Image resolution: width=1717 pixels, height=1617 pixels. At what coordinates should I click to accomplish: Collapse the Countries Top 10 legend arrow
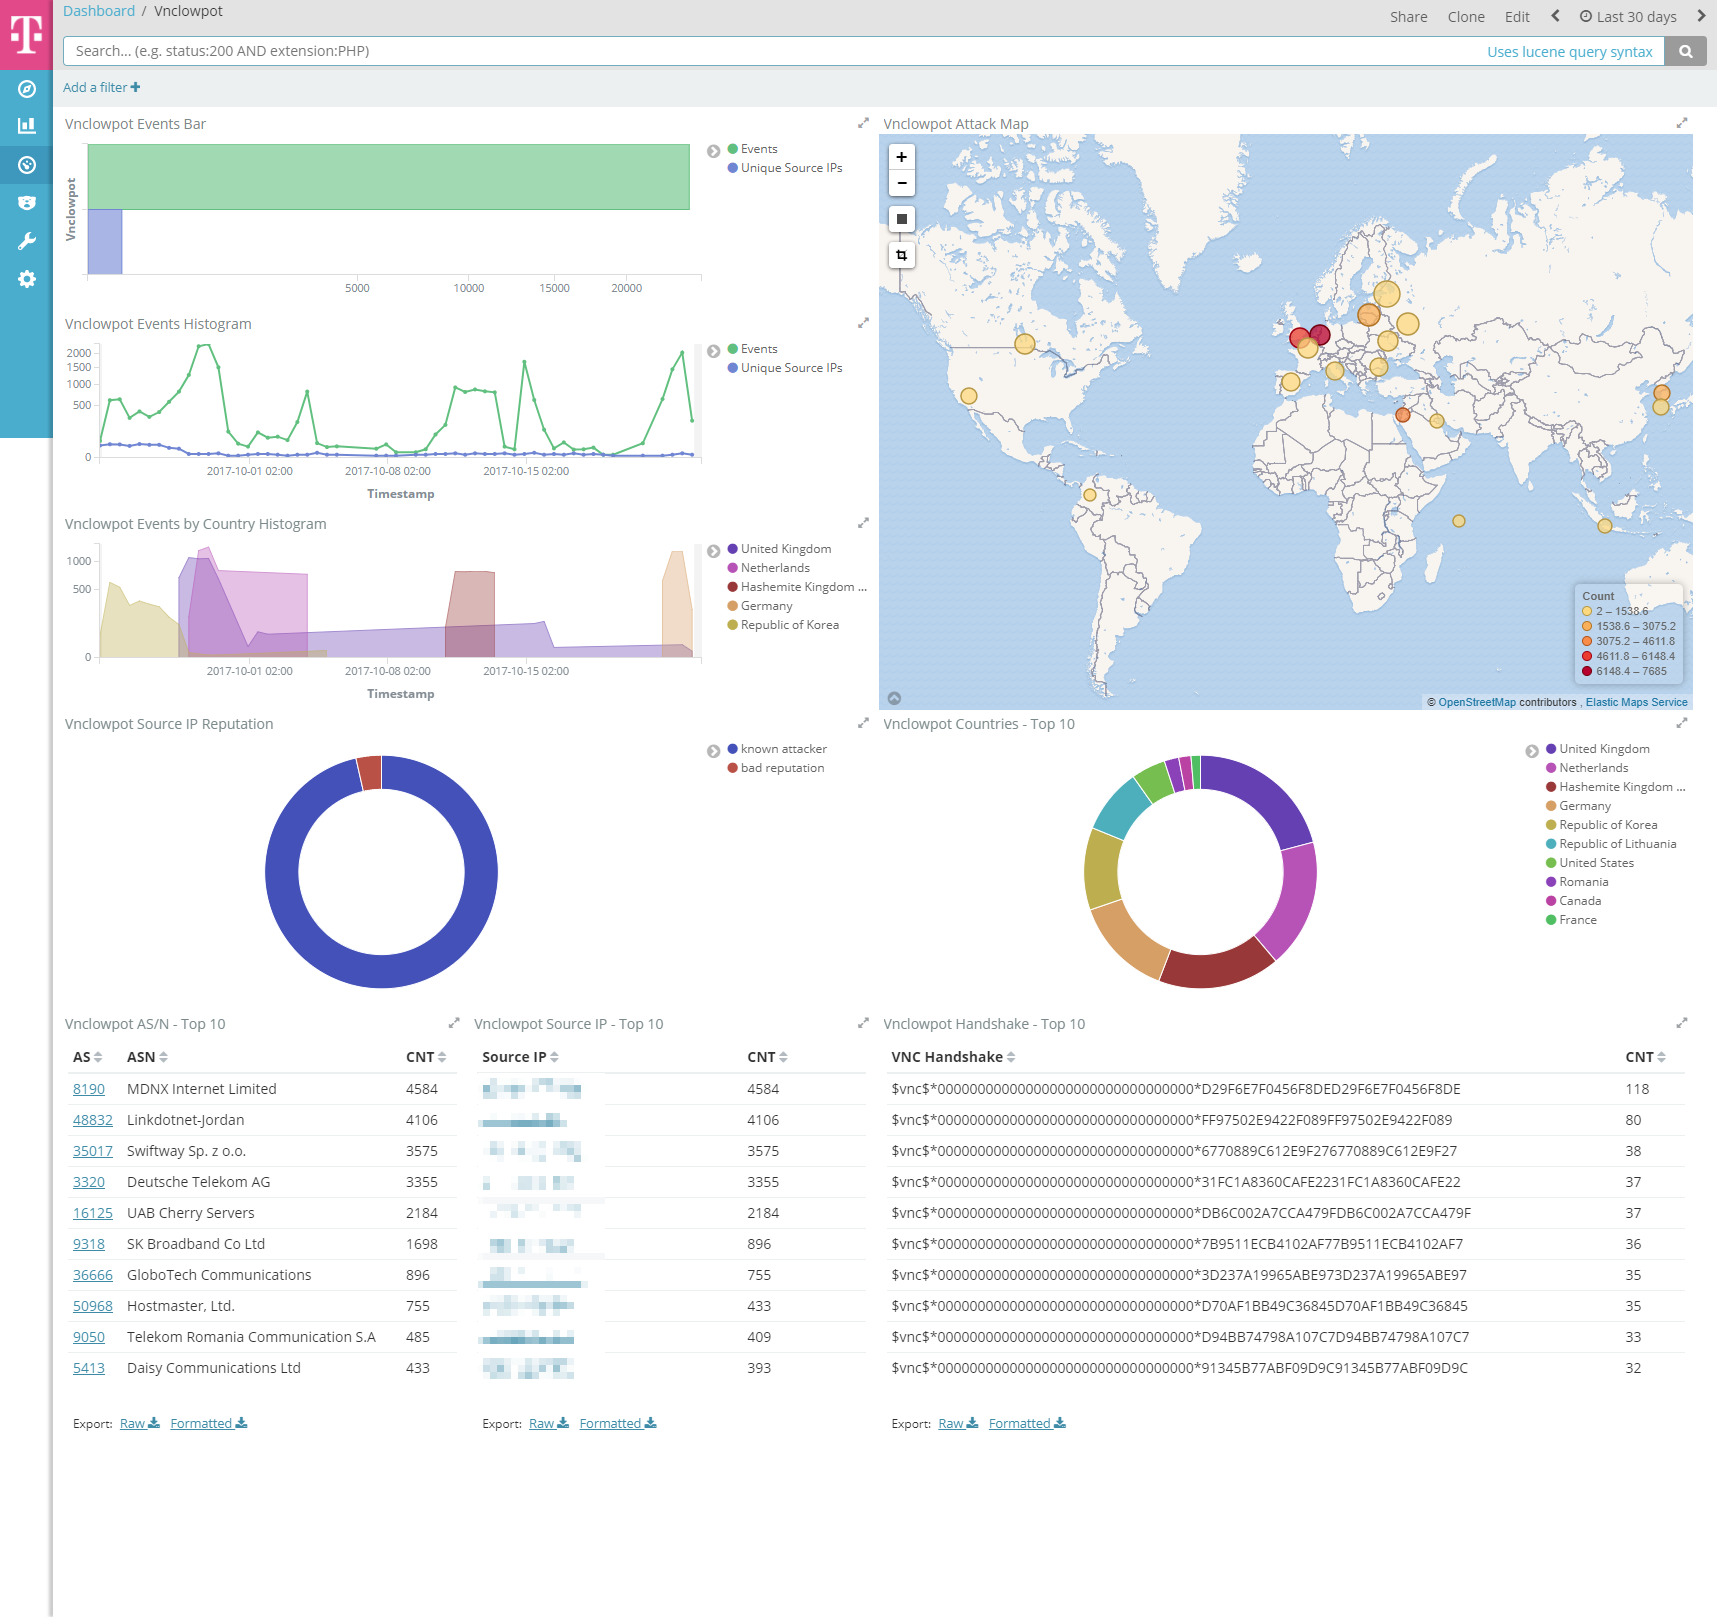tap(1531, 751)
